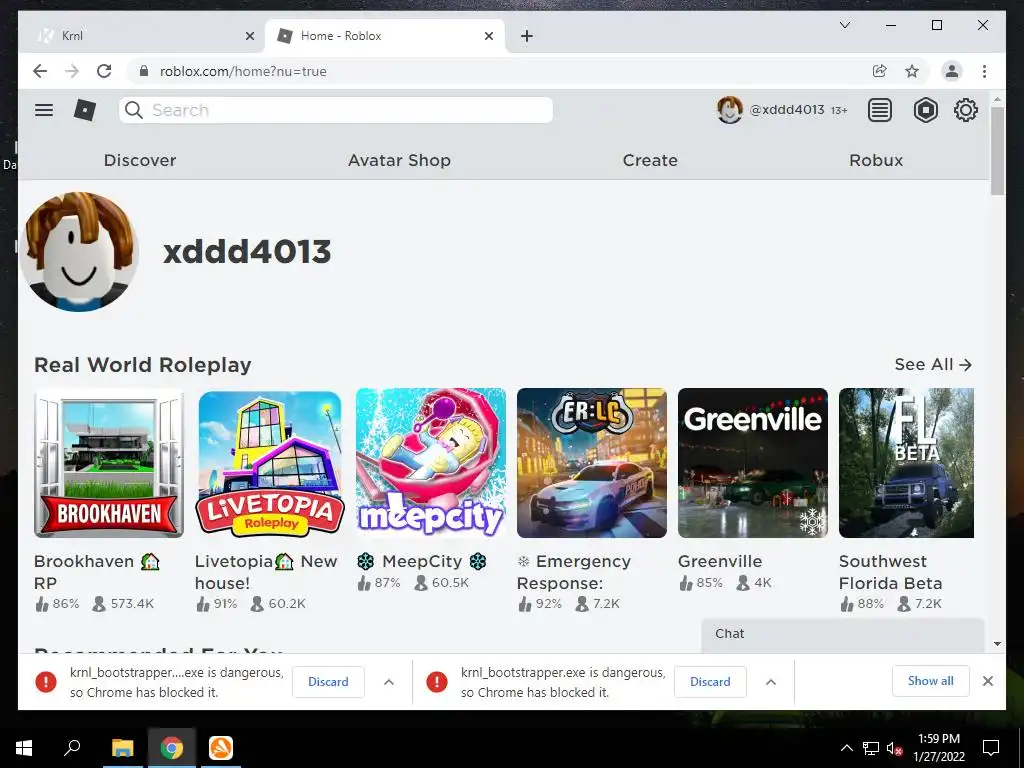Bookmark this page with the star
This screenshot has height=768, width=1024.
[912, 71]
